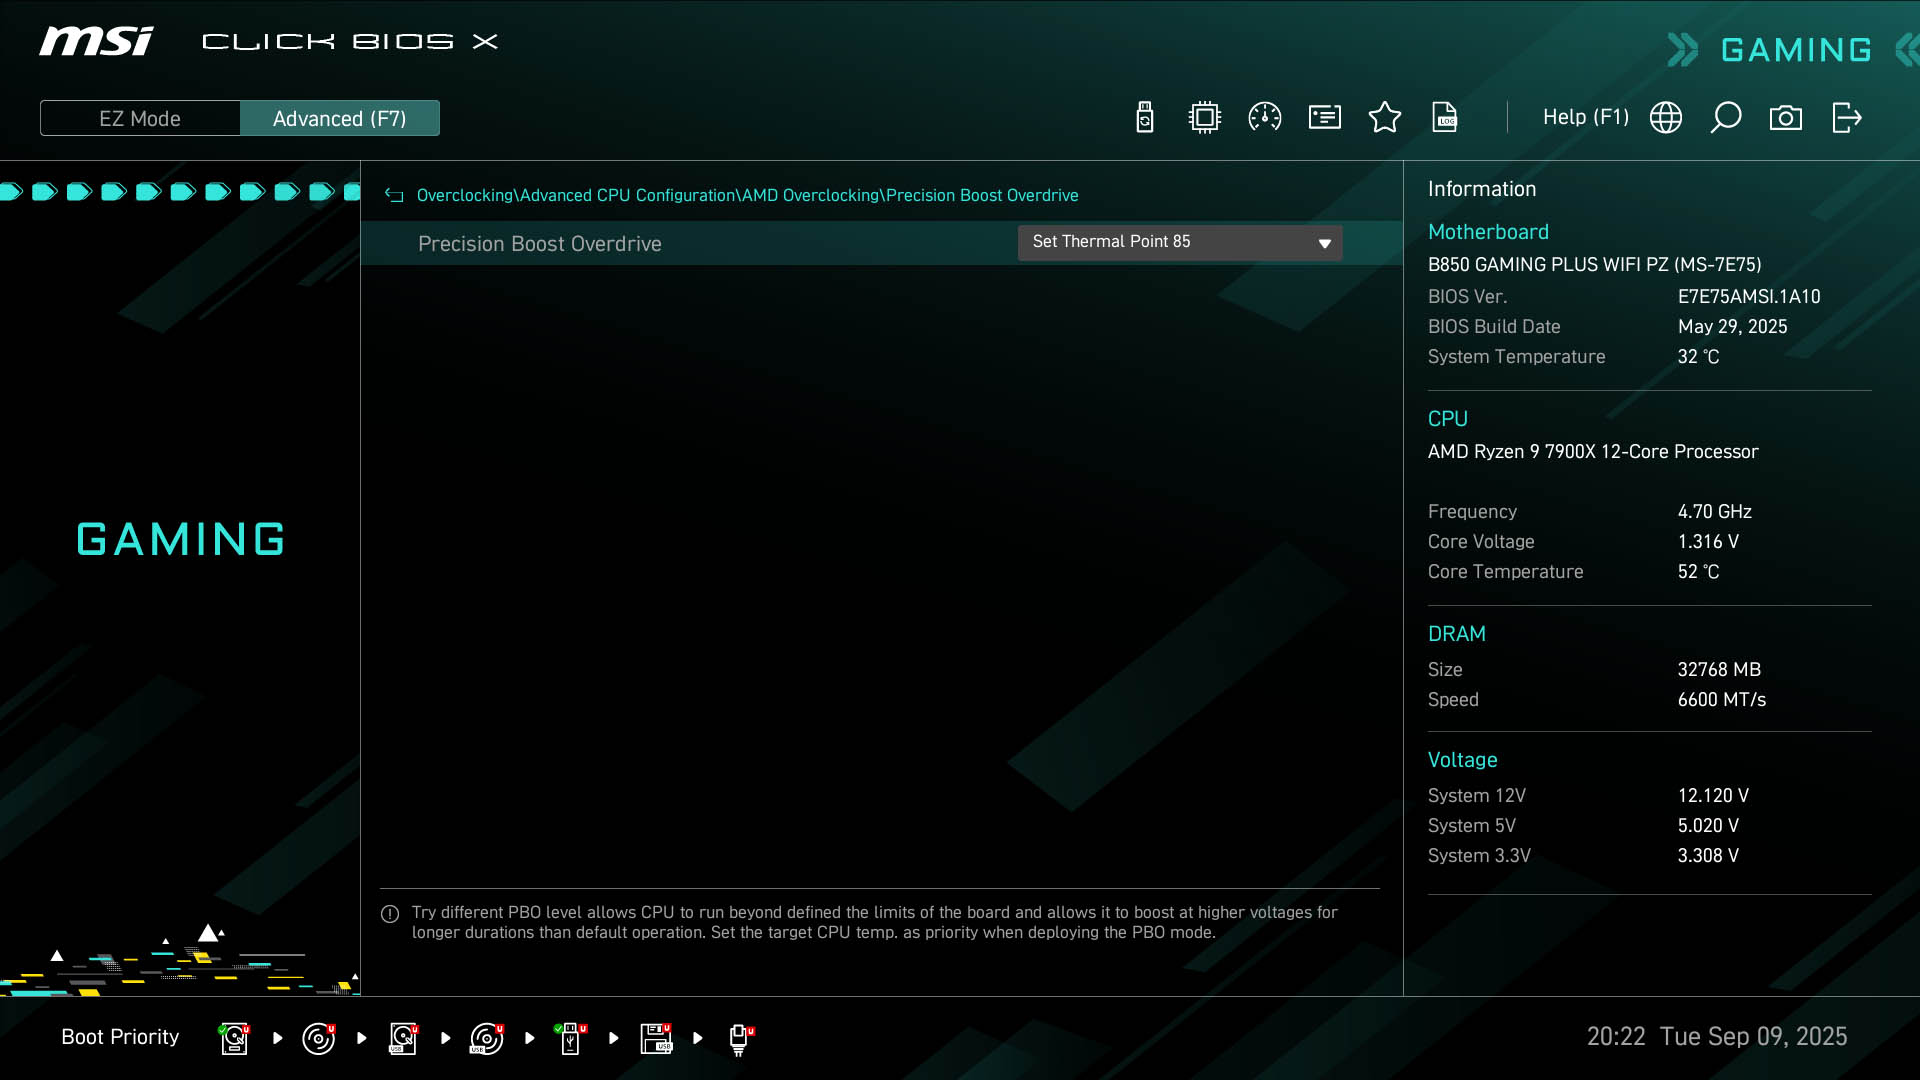The width and height of the screenshot is (1920, 1080).
Task: Click the dropdown arrow beside Set Thermal Point 85
Action: [1325, 244]
